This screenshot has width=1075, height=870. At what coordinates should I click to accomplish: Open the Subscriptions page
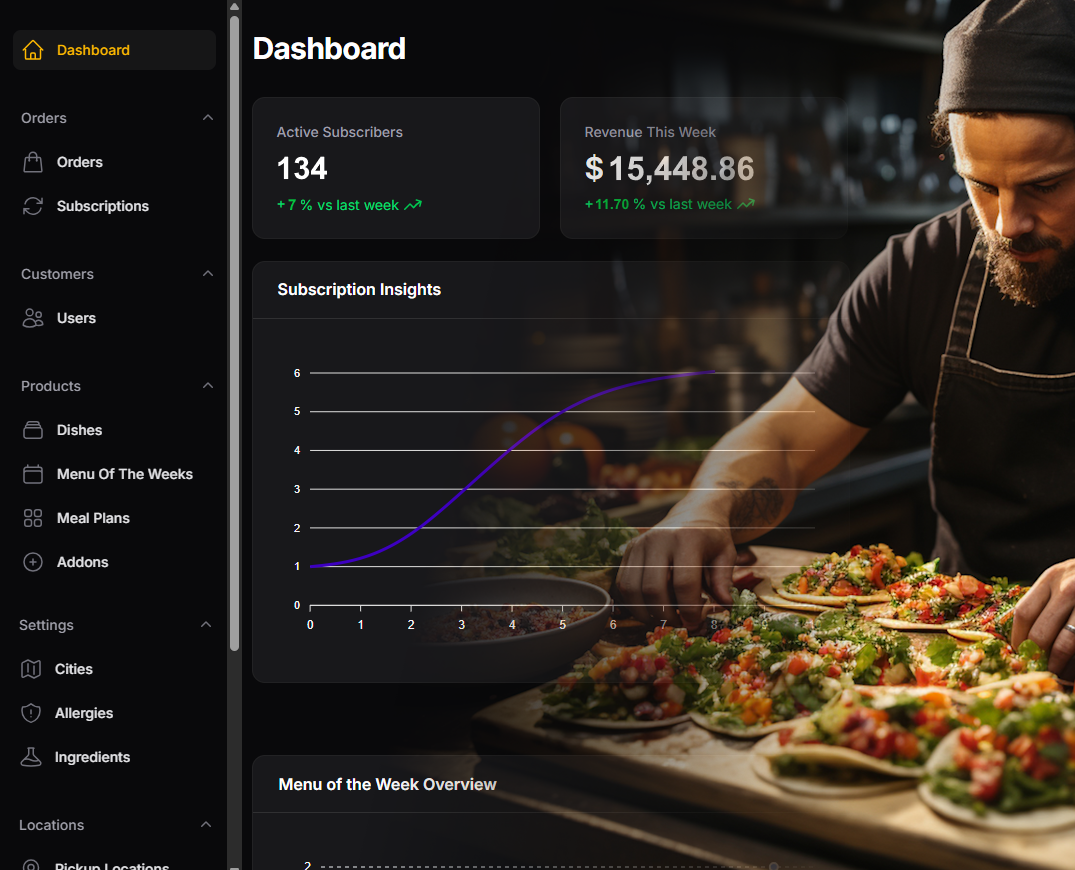pyautogui.click(x=102, y=206)
